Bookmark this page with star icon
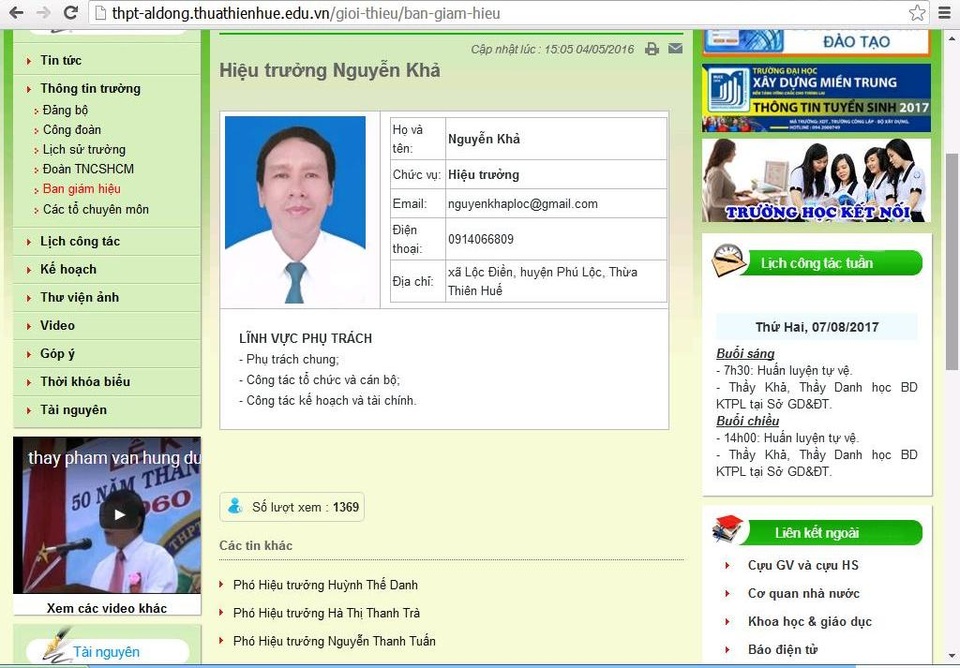The image size is (960, 668). tap(917, 13)
